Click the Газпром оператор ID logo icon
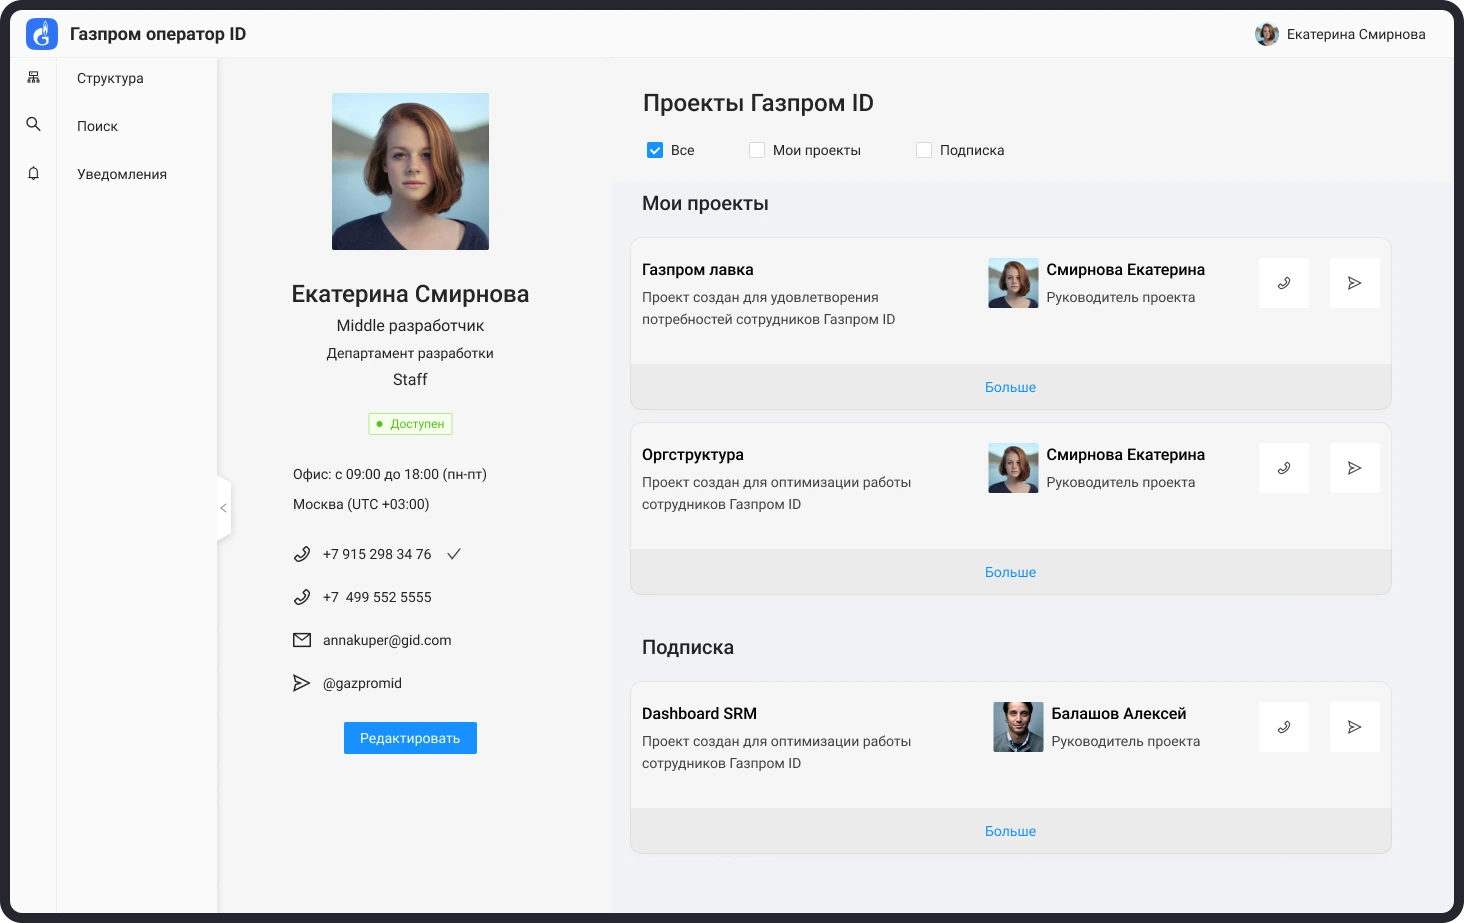This screenshot has height=923, width=1464. click(41, 34)
